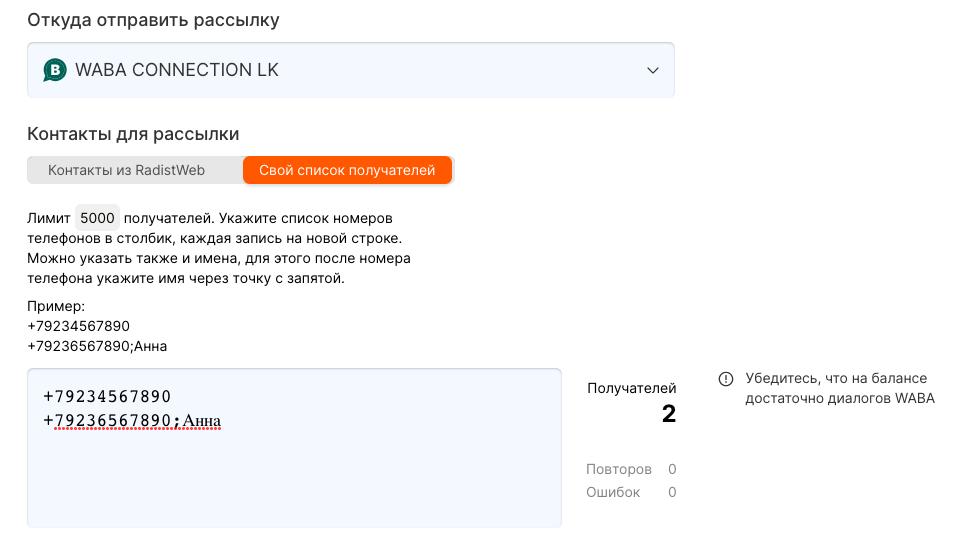Place cursor on first number line in textarea
979x544 pixels.
point(107,396)
